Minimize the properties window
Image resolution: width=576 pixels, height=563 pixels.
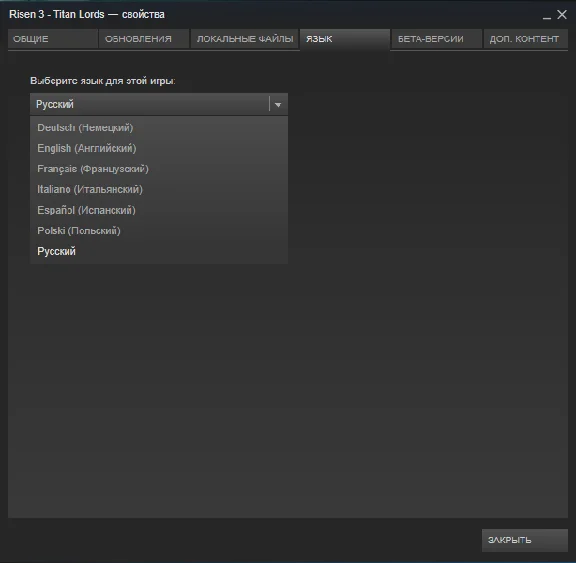547,15
